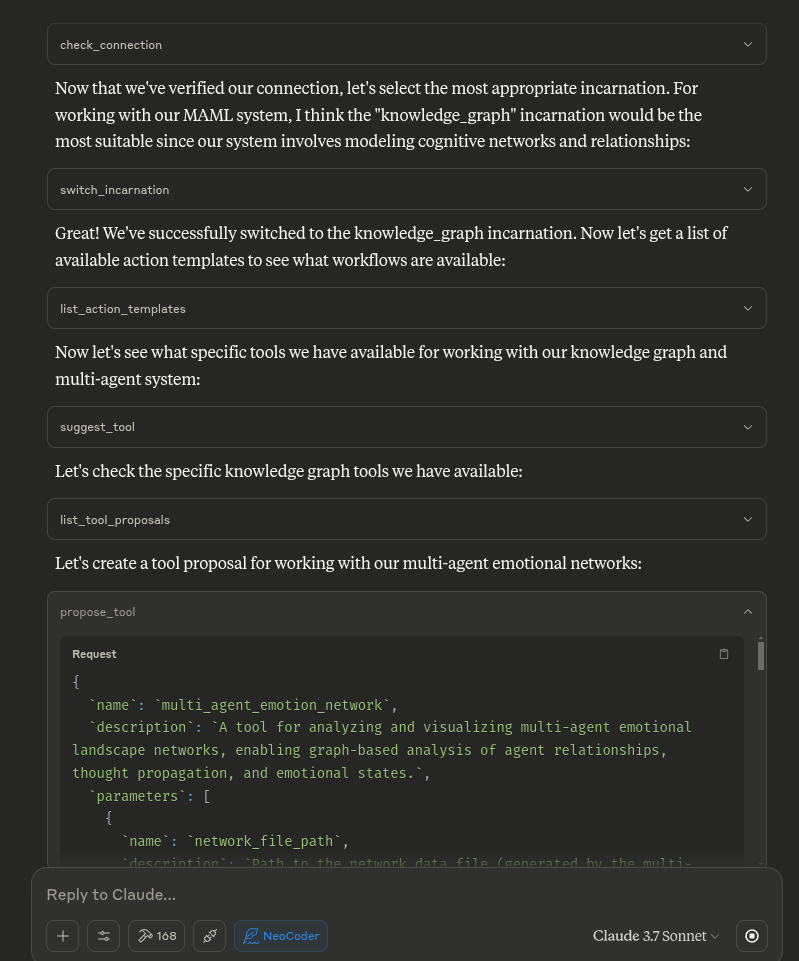The height and width of the screenshot is (961, 799).
Task: Click the 168 token counter icon
Action: pos(156,936)
